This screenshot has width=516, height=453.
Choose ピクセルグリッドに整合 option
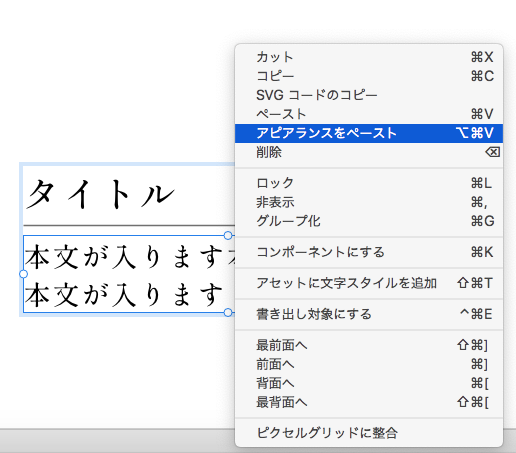[369, 433]
